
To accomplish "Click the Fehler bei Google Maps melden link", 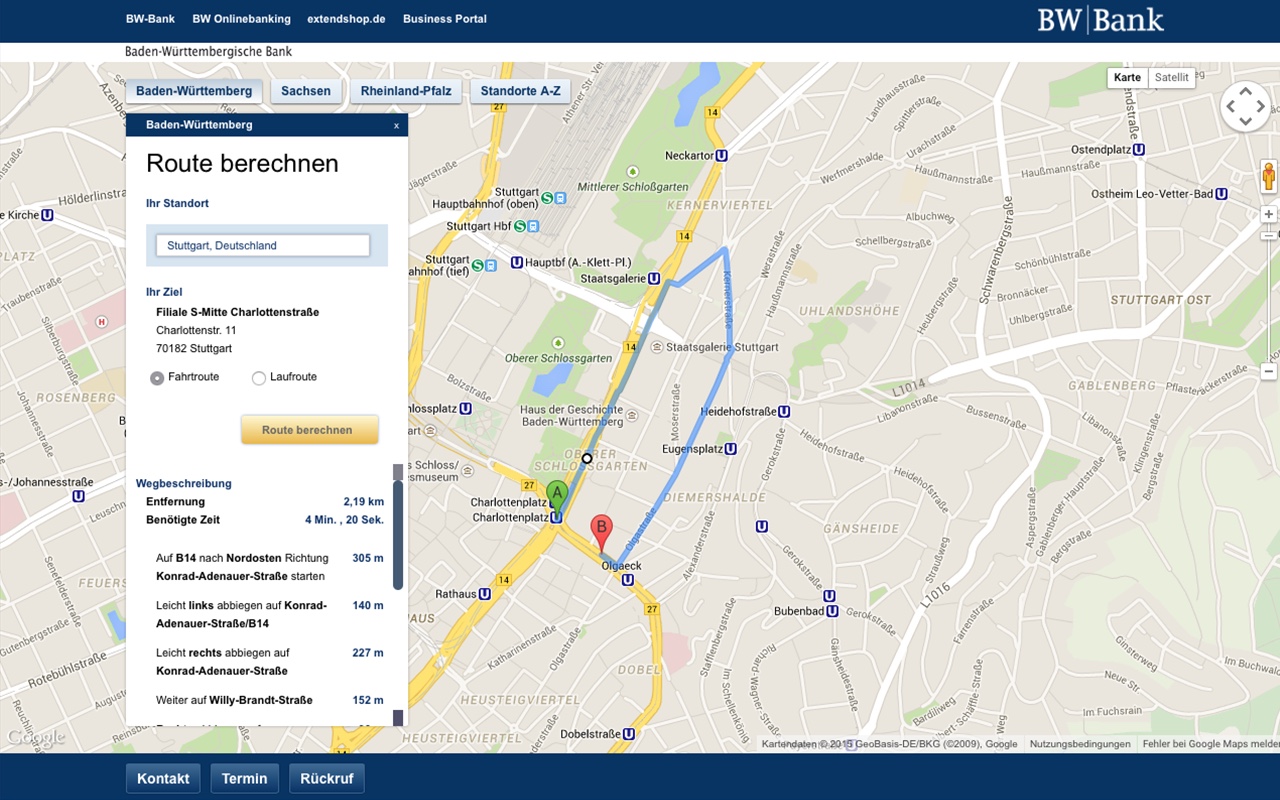I will [x=1211, y=744].
